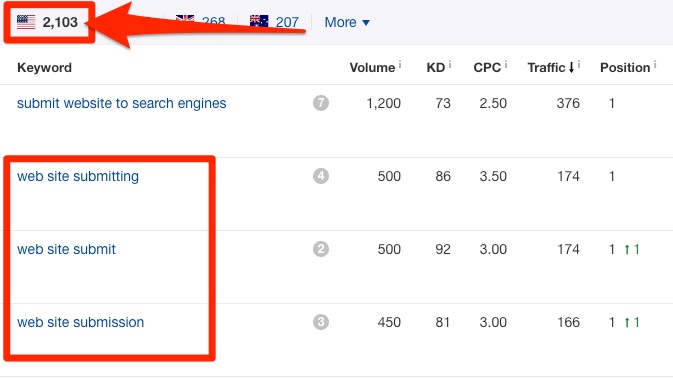Click the KD column info icon
Viewport: 673px width, 378px height.
[450, 64]
